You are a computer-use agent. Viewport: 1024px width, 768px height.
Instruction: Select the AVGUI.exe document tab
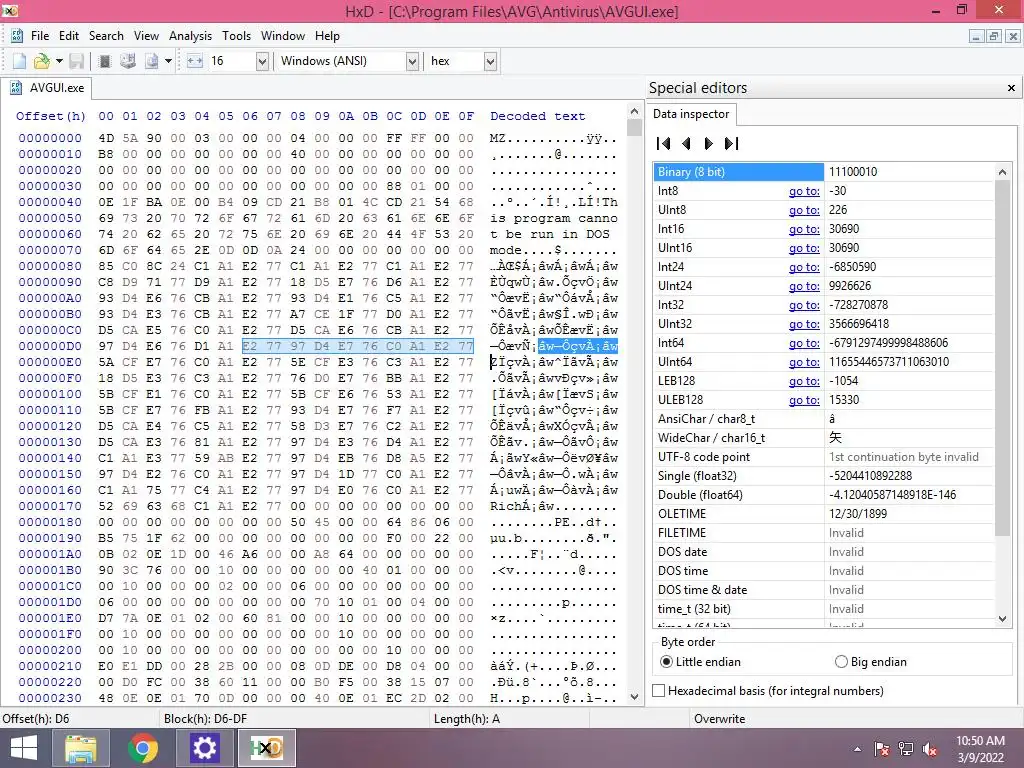click(47, 88)
